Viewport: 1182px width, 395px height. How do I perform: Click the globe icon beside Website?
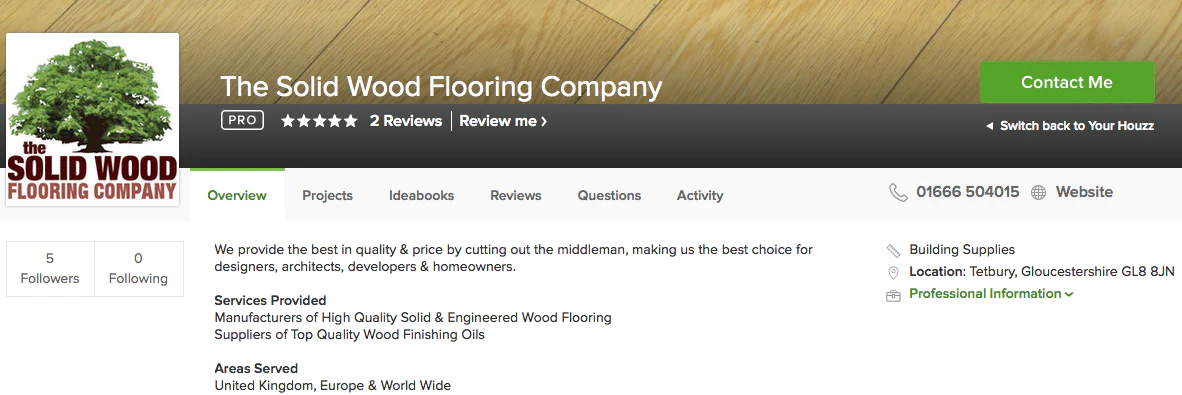(1039, 193)
